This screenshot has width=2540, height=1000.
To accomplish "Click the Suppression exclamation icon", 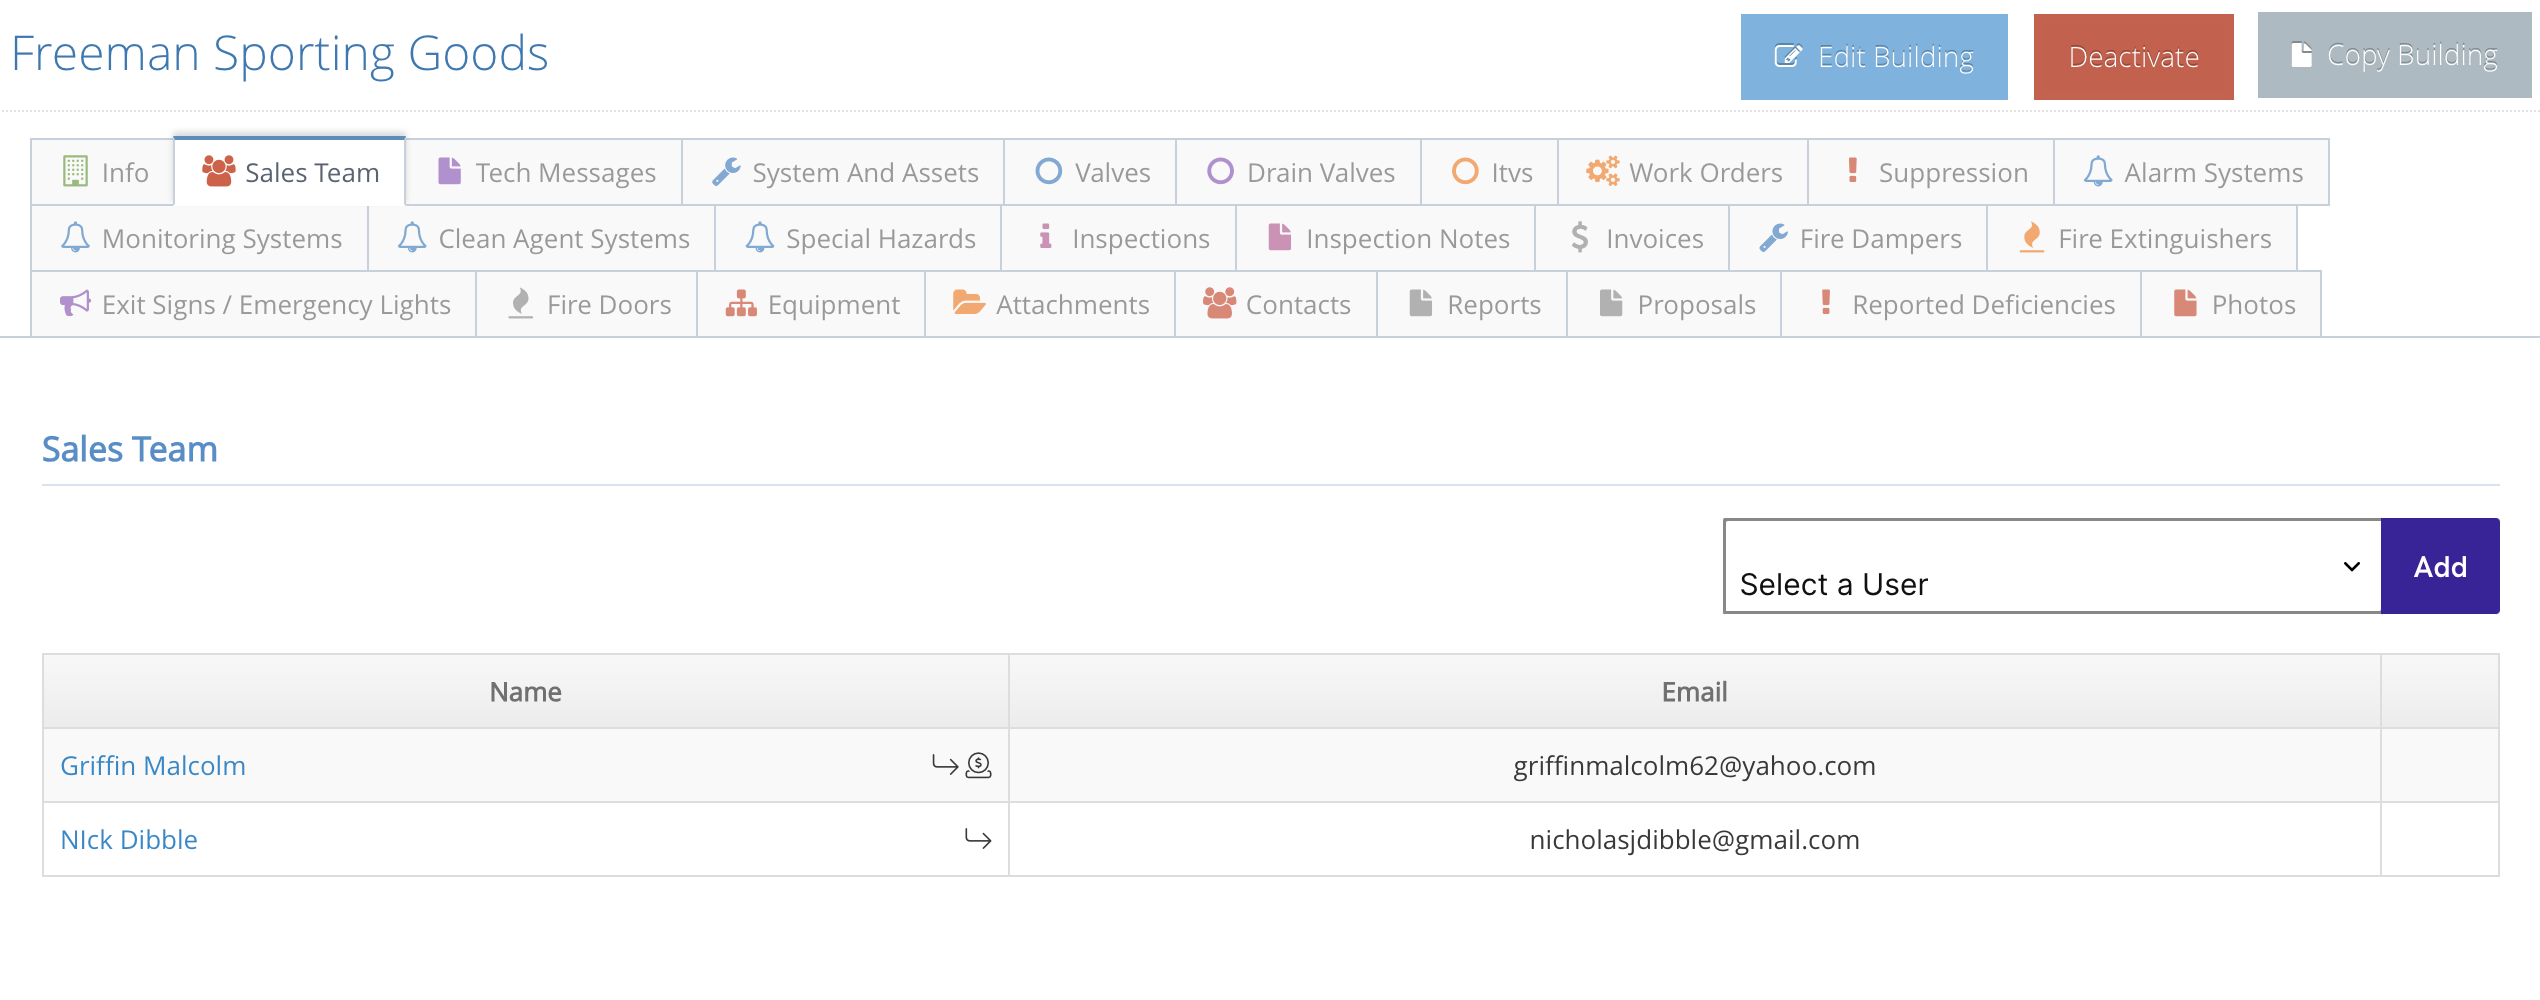I will [1853, 171].
